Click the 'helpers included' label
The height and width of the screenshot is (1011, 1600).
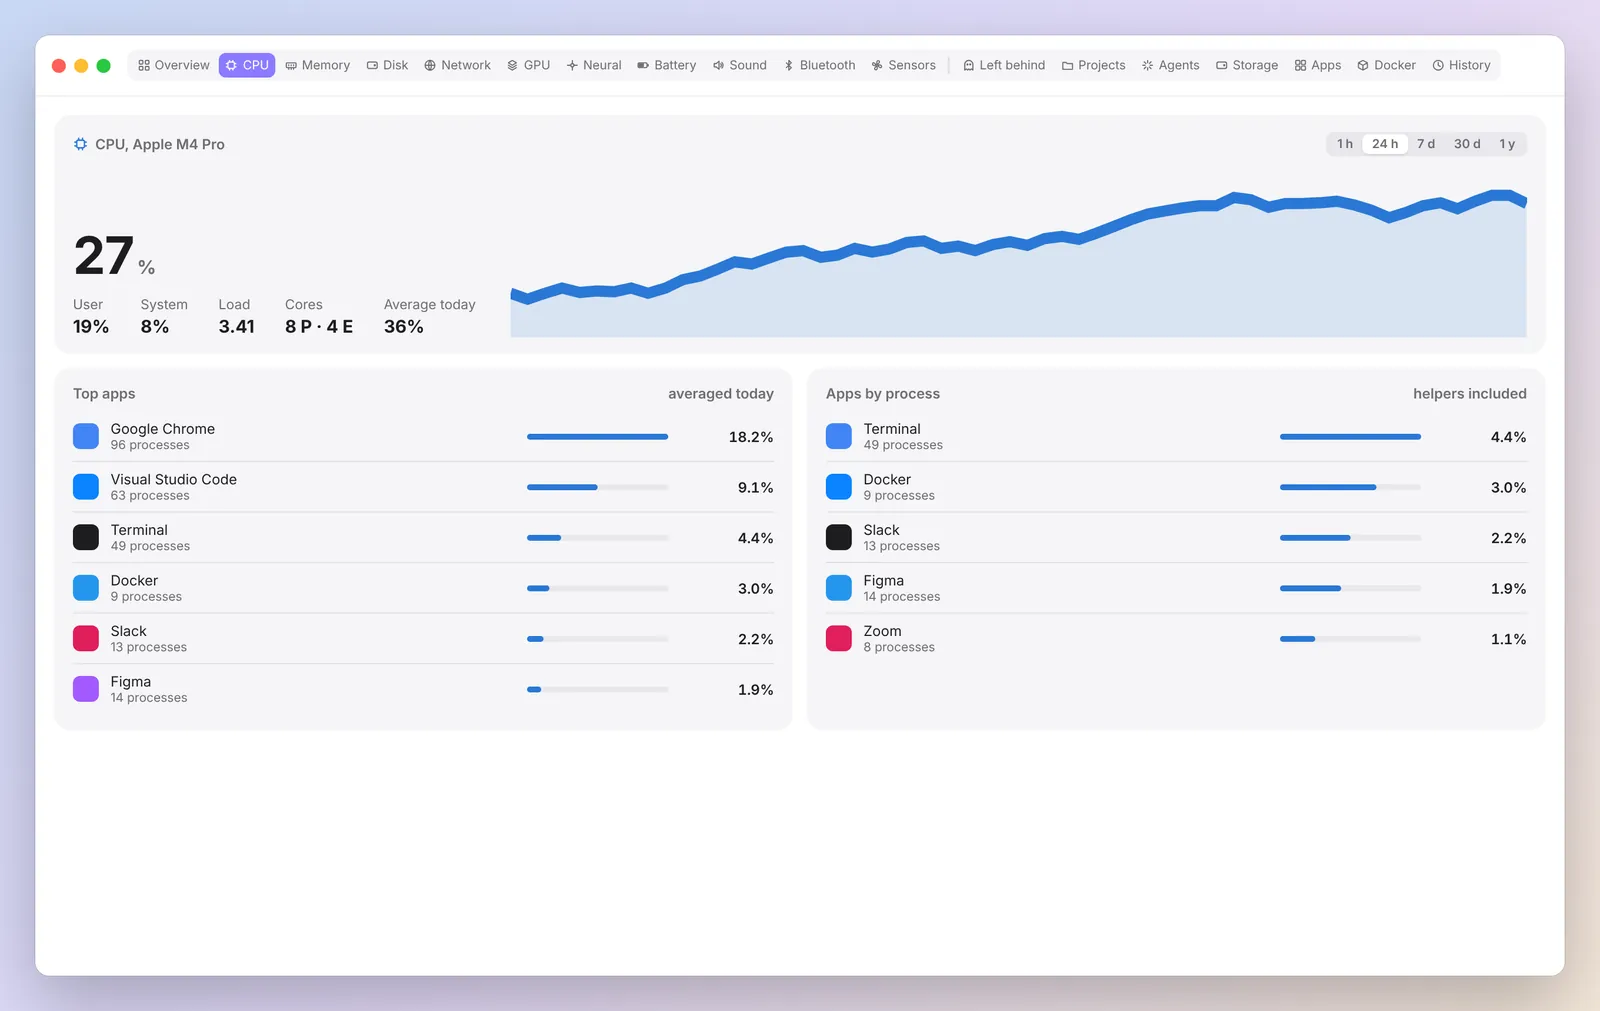click(x=1470, y=394)
